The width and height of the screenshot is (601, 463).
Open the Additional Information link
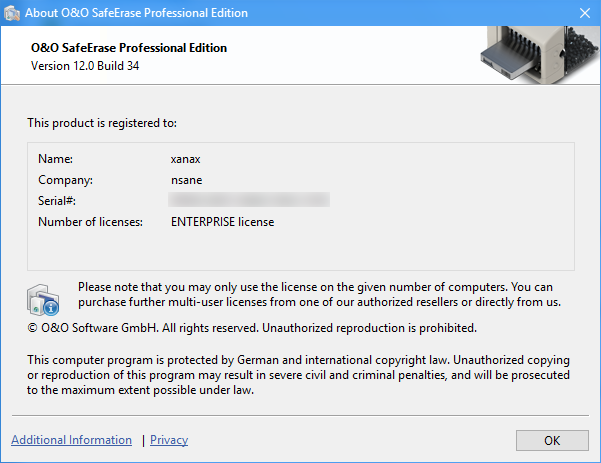[71, 440]
